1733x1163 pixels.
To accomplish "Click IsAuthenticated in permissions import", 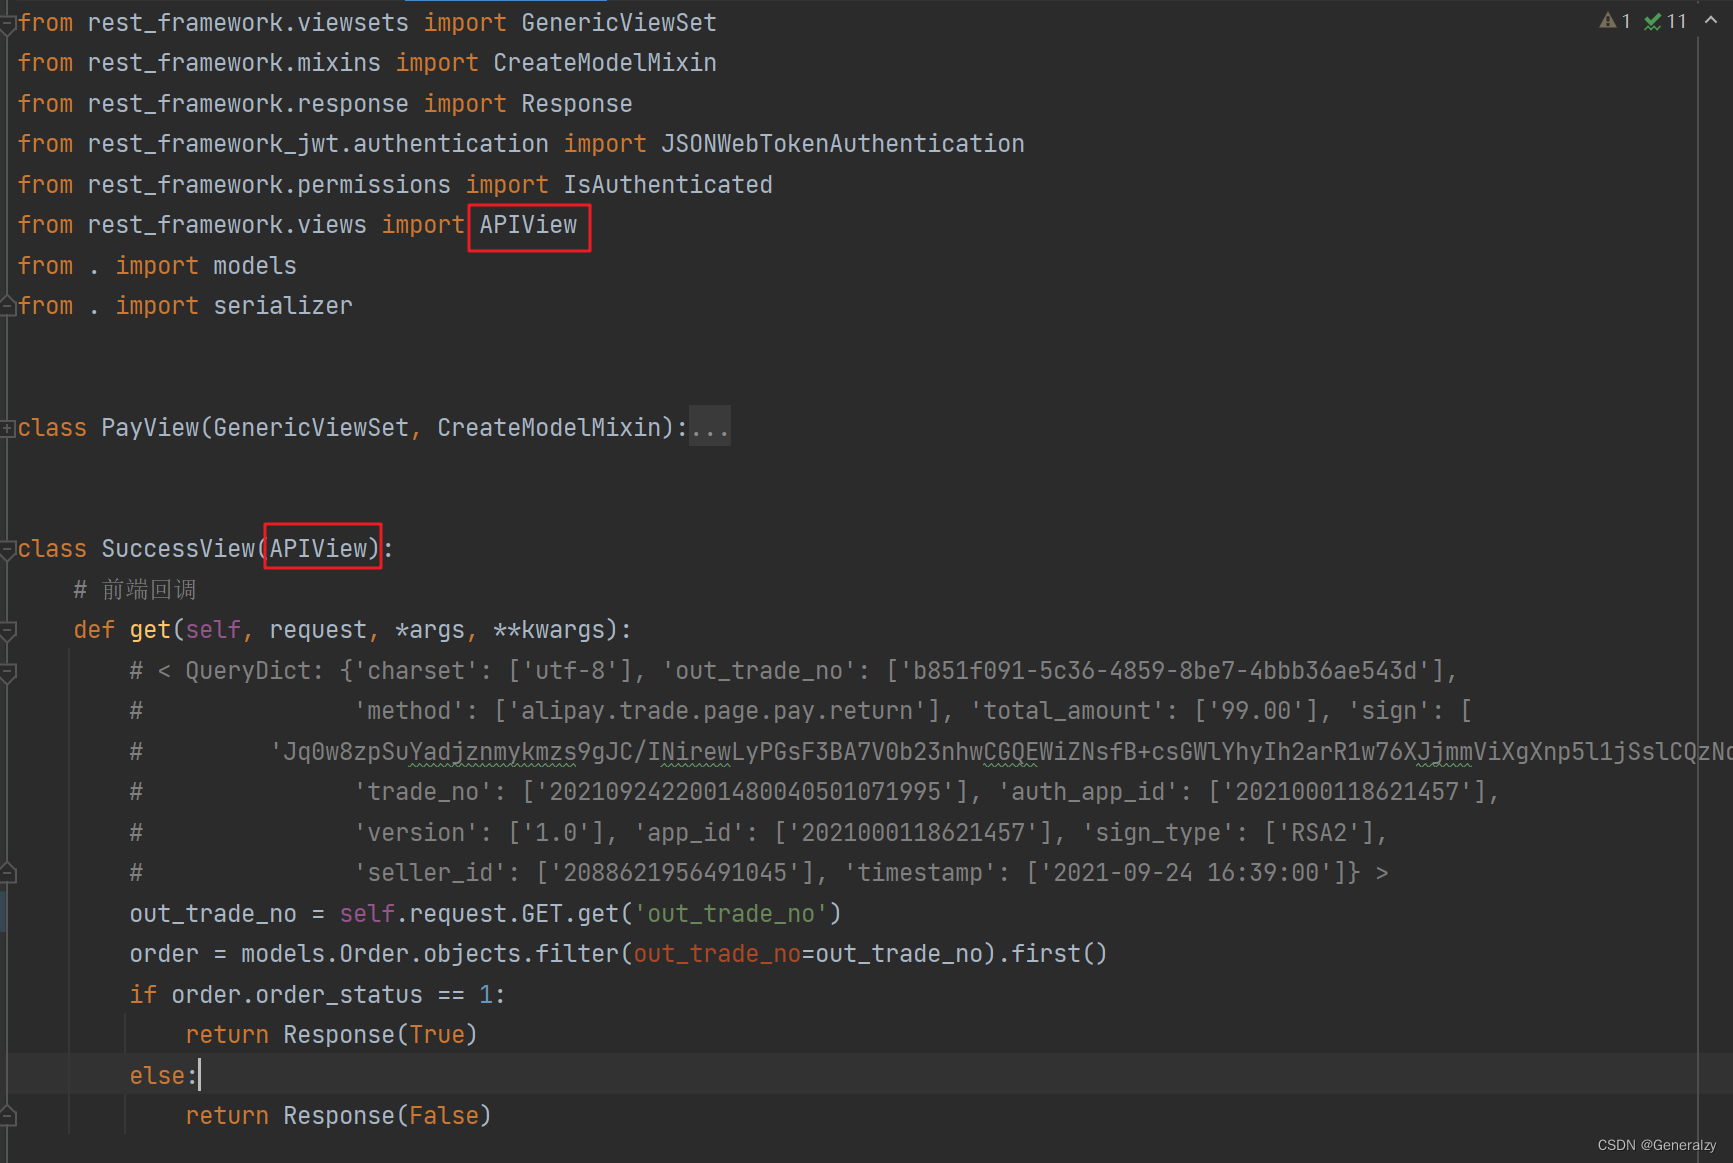I will (x=668, y=184).
